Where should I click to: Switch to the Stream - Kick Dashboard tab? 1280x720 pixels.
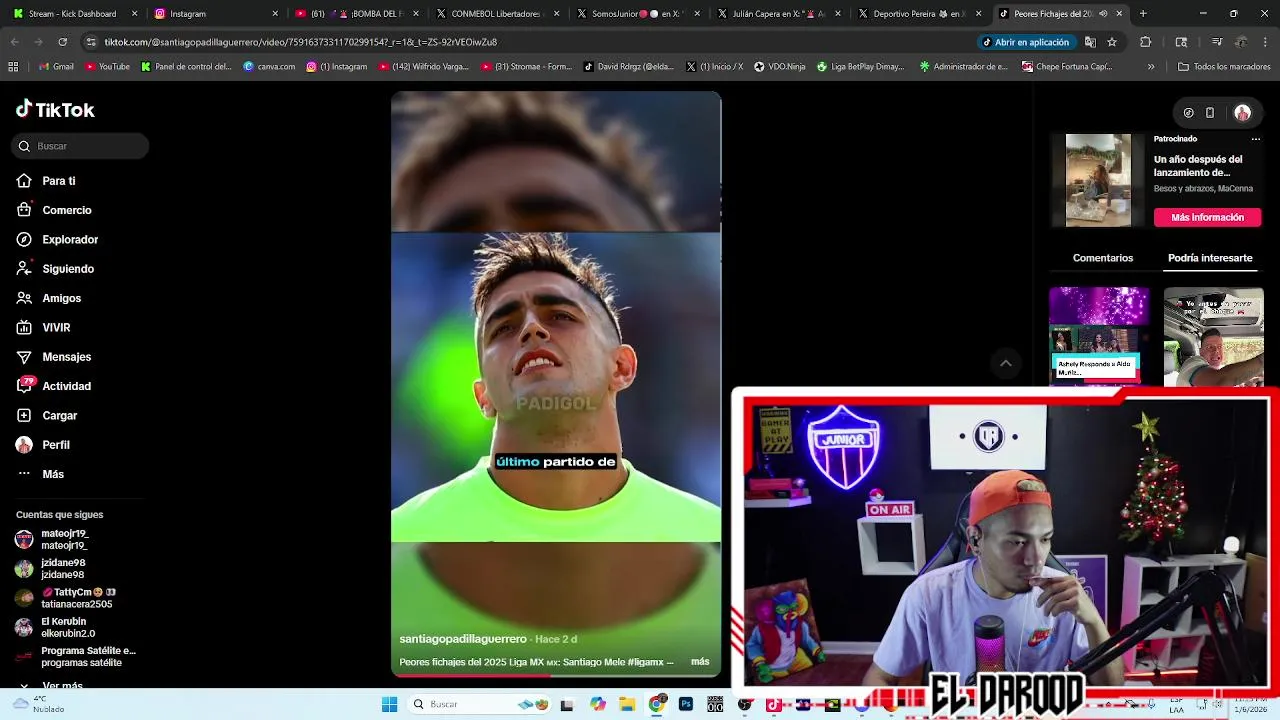coord(74,14)
